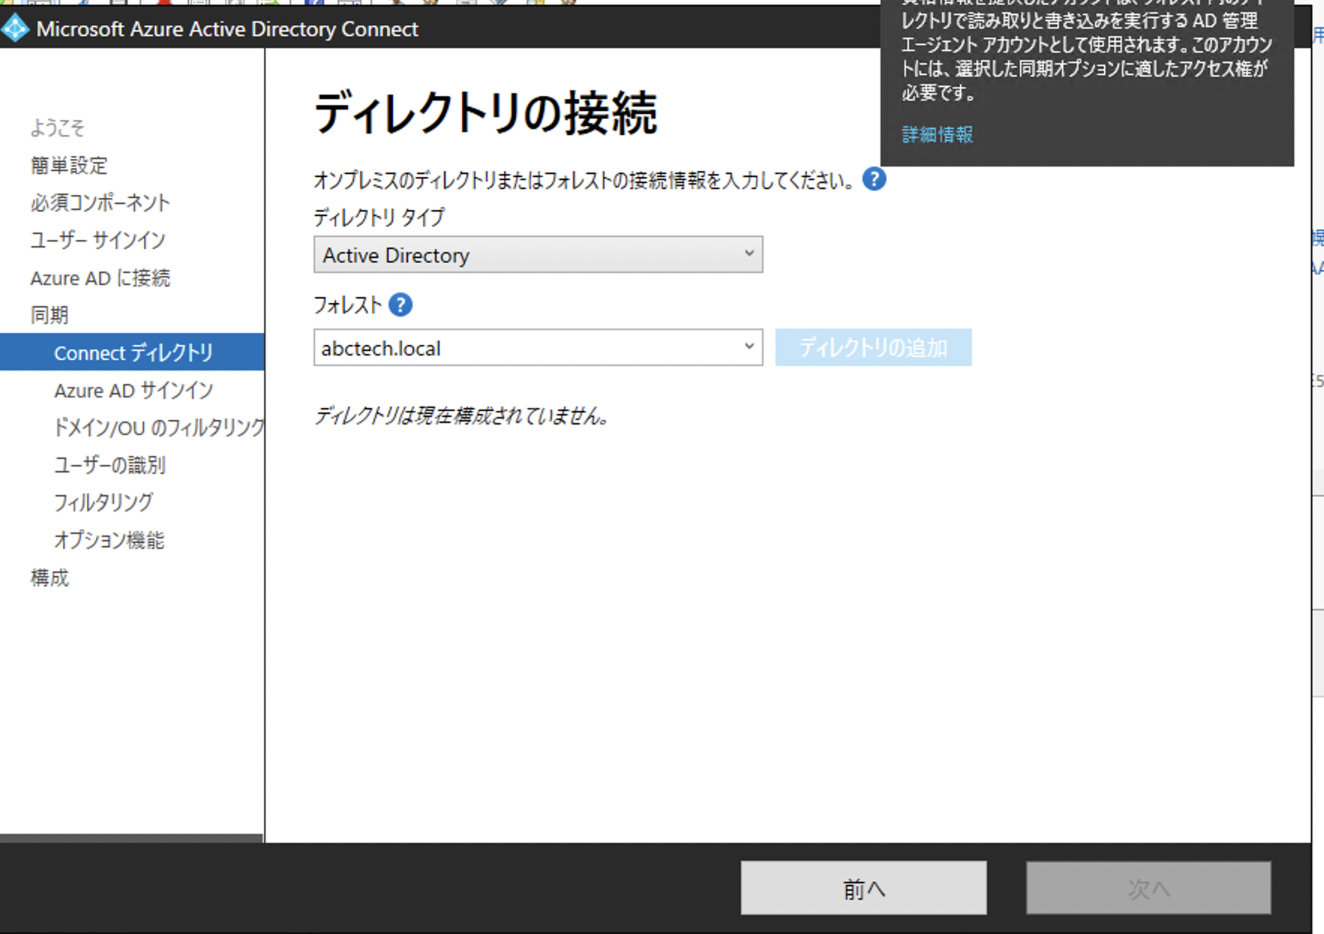Open the 詳細情報 link in the tooltip

[935, 134]
